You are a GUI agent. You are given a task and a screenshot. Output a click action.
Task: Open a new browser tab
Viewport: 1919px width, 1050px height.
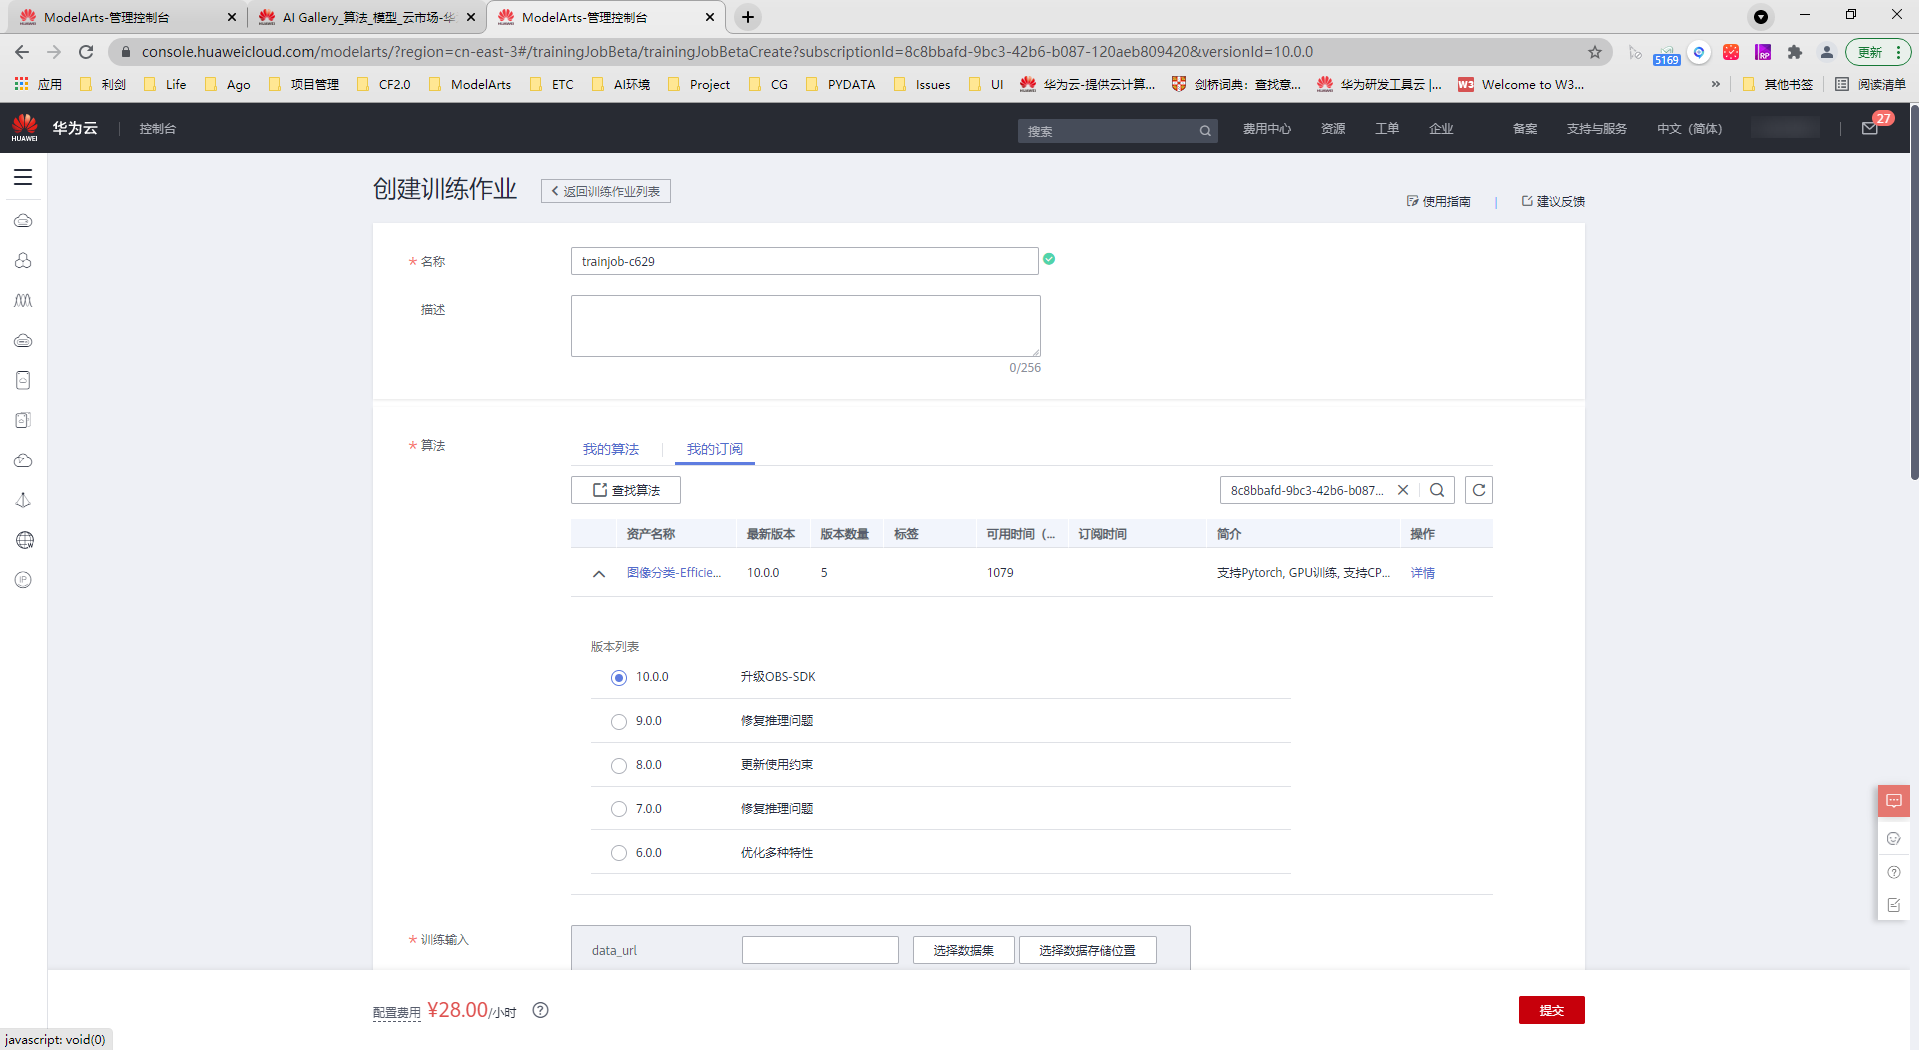click(x=748, y=17)
